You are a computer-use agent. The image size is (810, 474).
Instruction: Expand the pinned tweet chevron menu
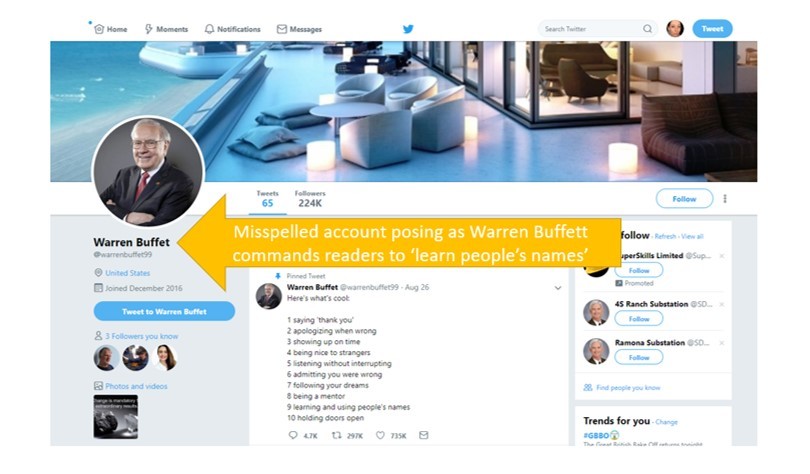tap(558, 288)
